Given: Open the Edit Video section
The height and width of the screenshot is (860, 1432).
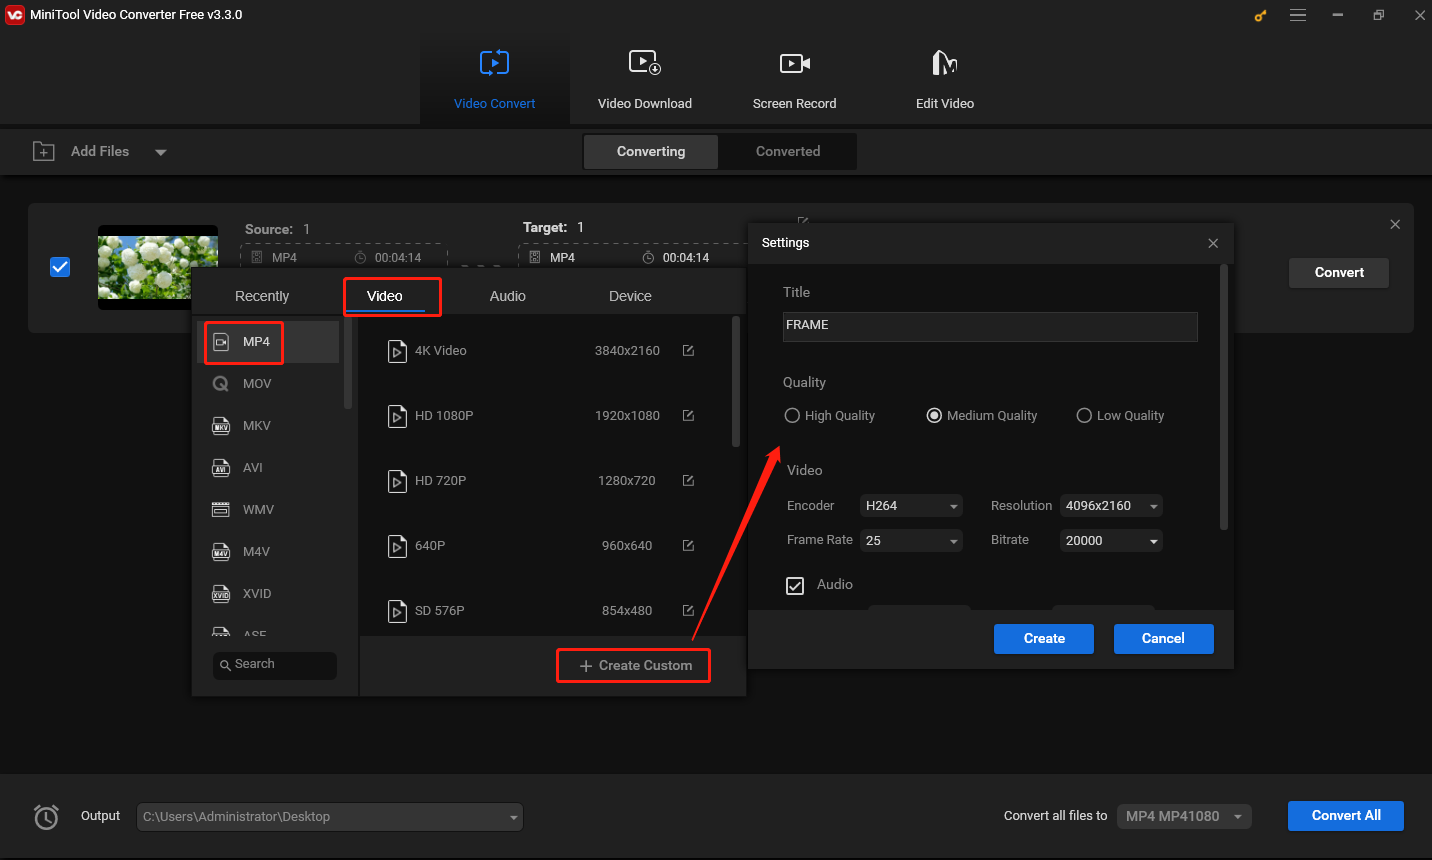Looking at the screenshot, I should [x=944, y=81].
